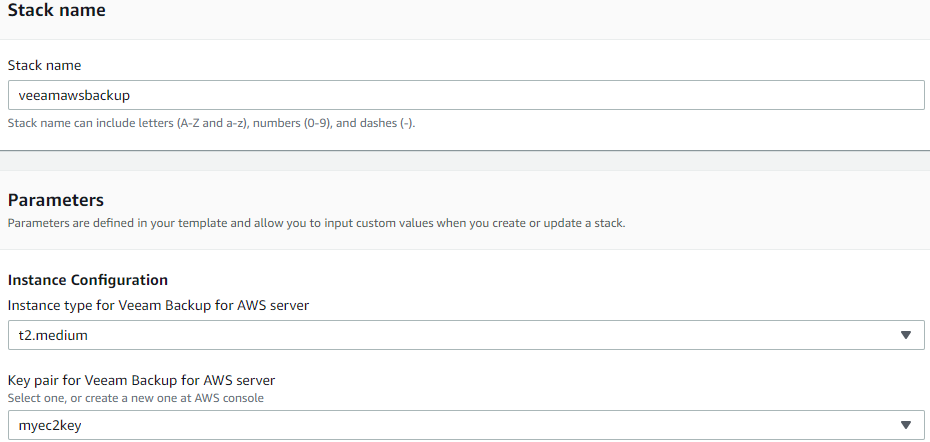Click the Parameters section heading

tap(56, 200)
